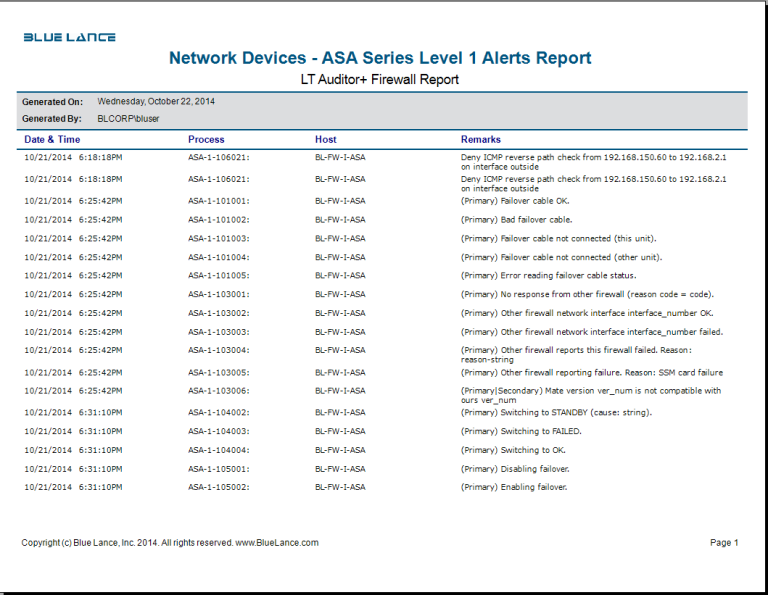
Task: Click the report title Network Devices heading
Action: pyautogui.click(x=380, y=58)
